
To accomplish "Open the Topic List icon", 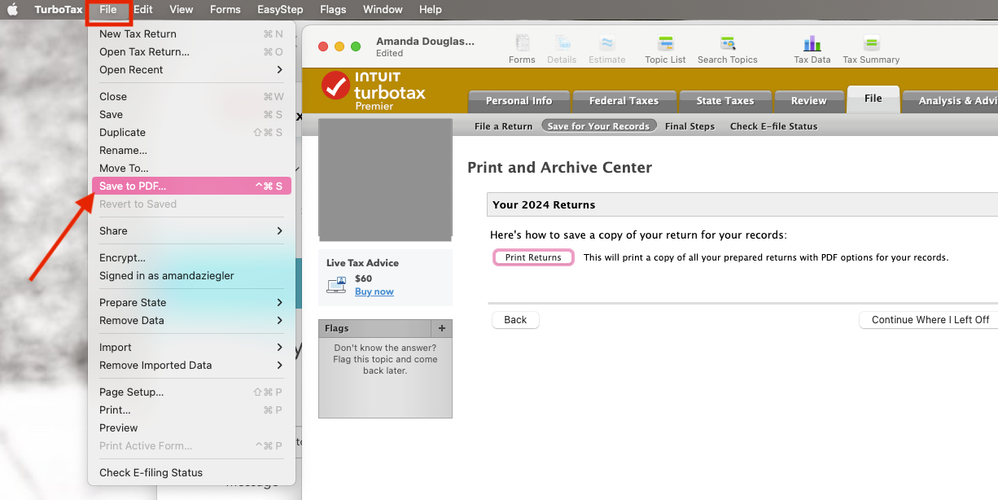I will [x=665, y=50].
